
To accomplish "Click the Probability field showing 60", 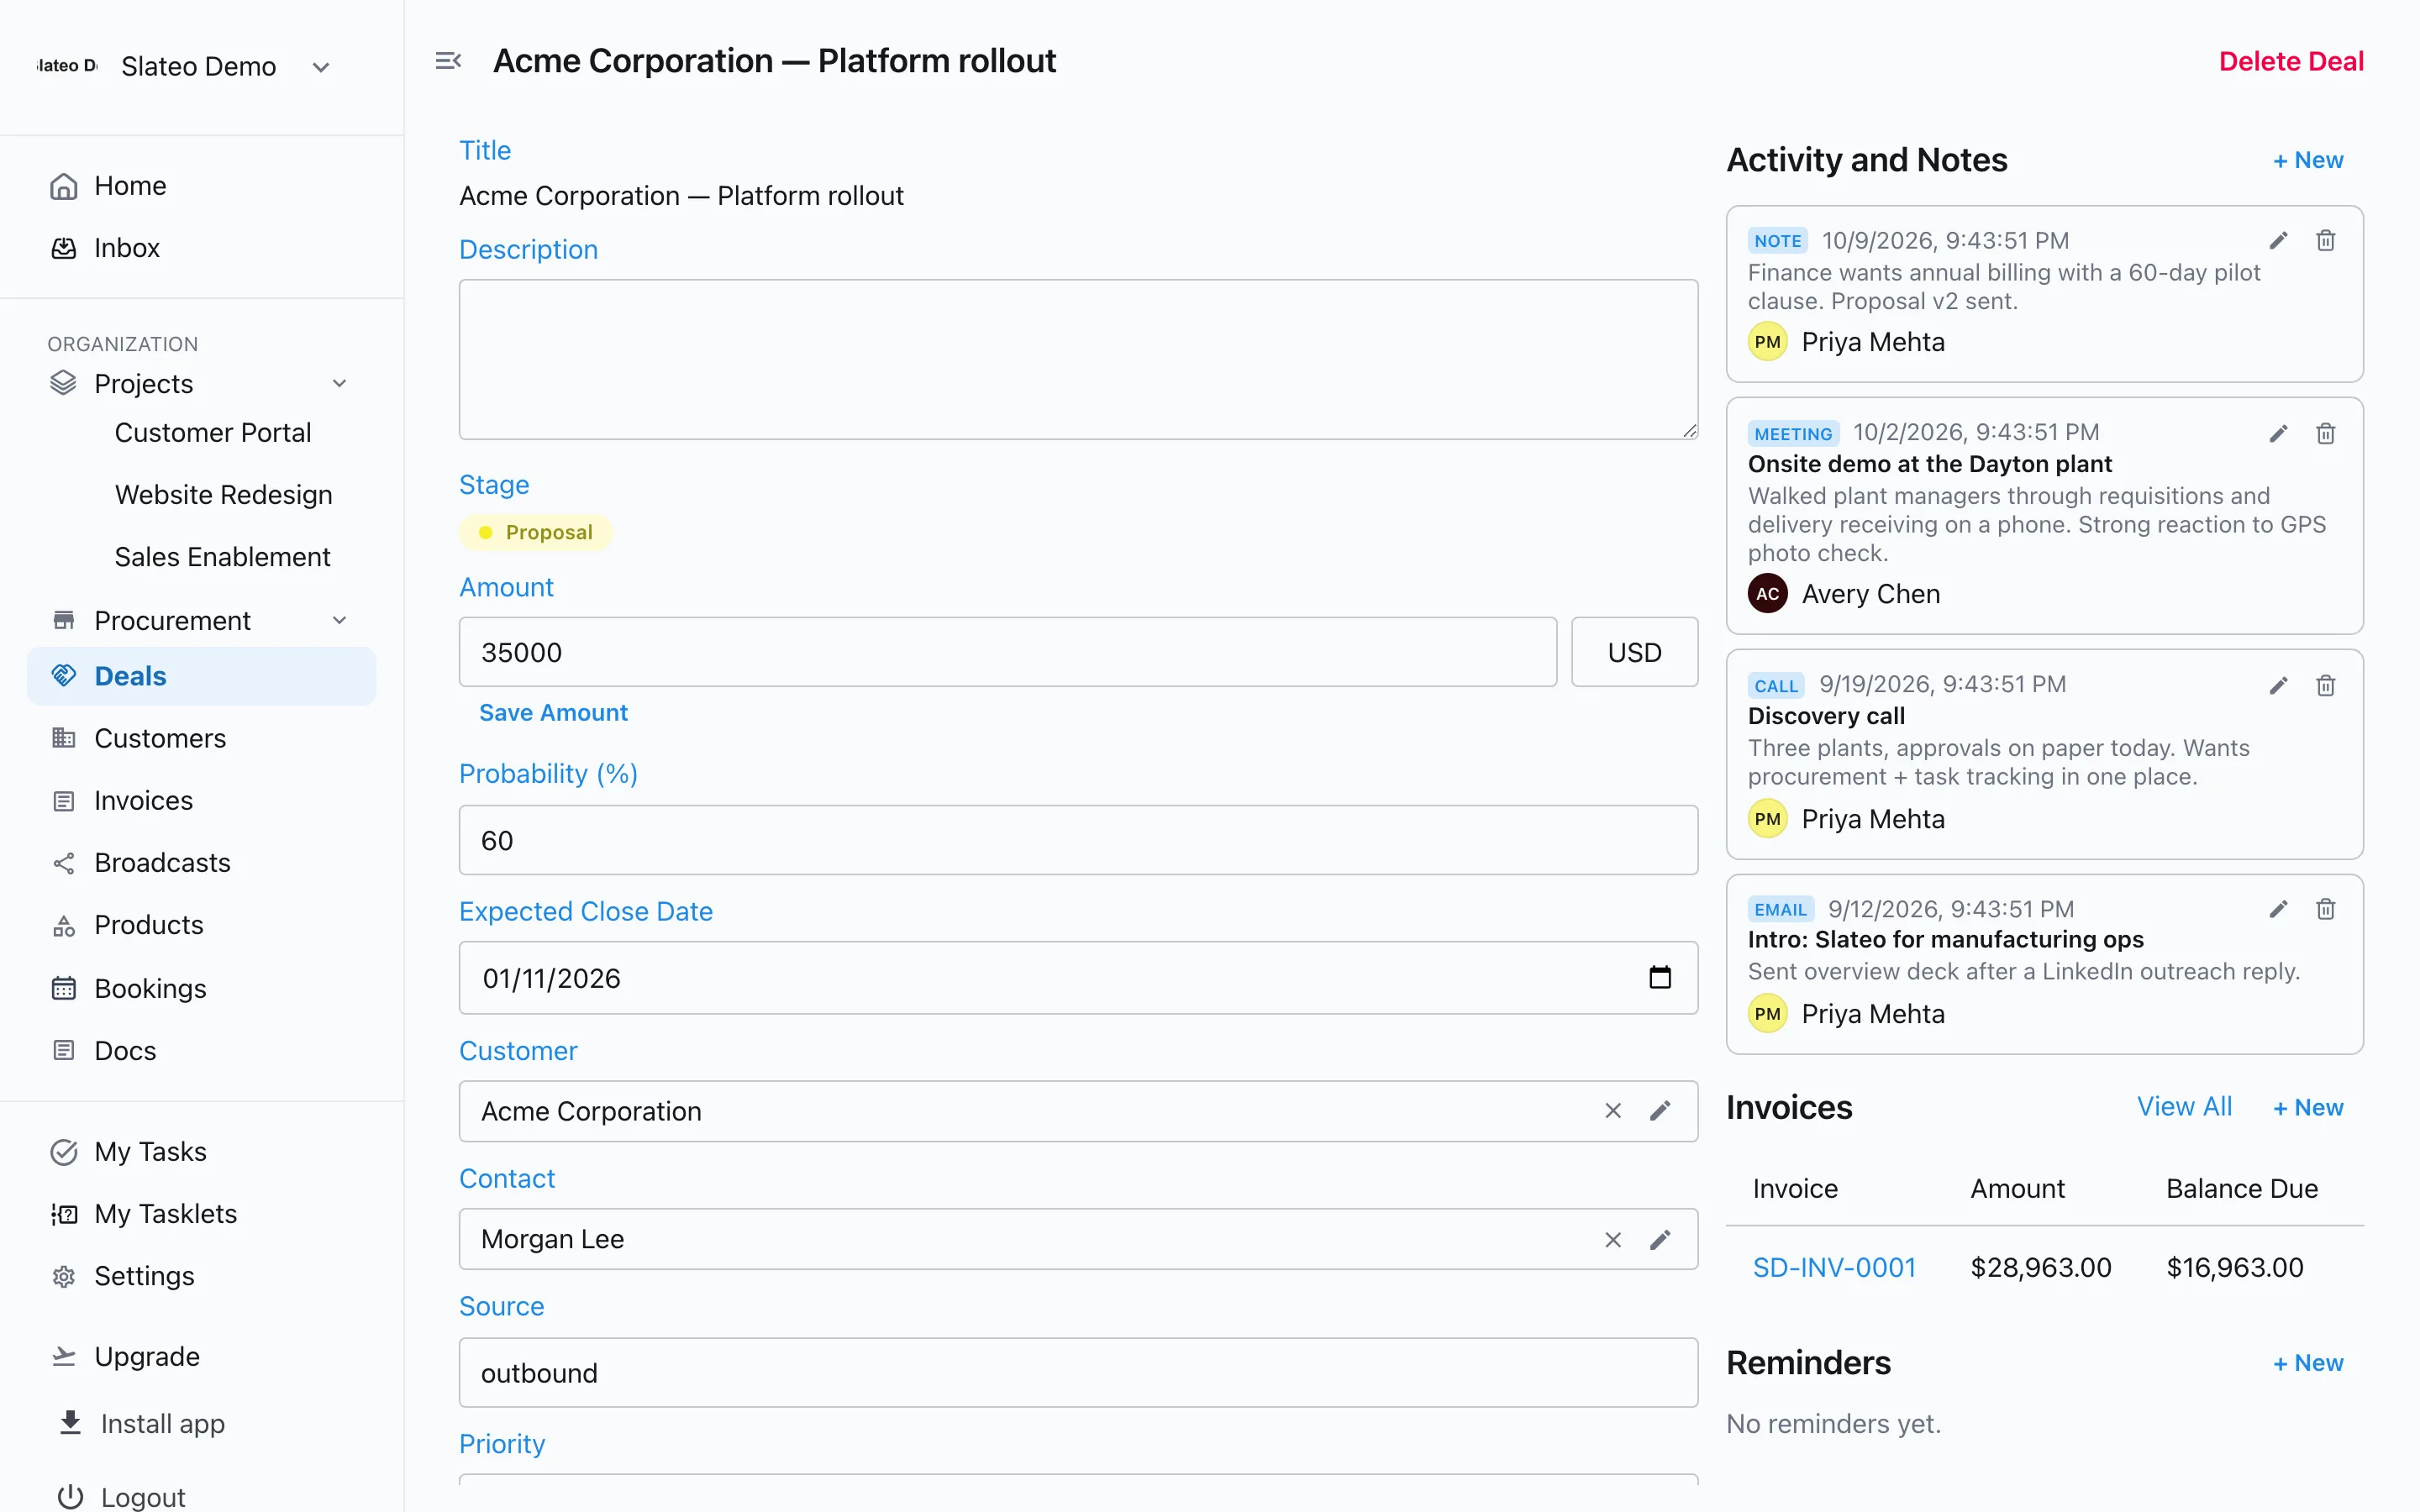I will click(x=1078, y=840).
